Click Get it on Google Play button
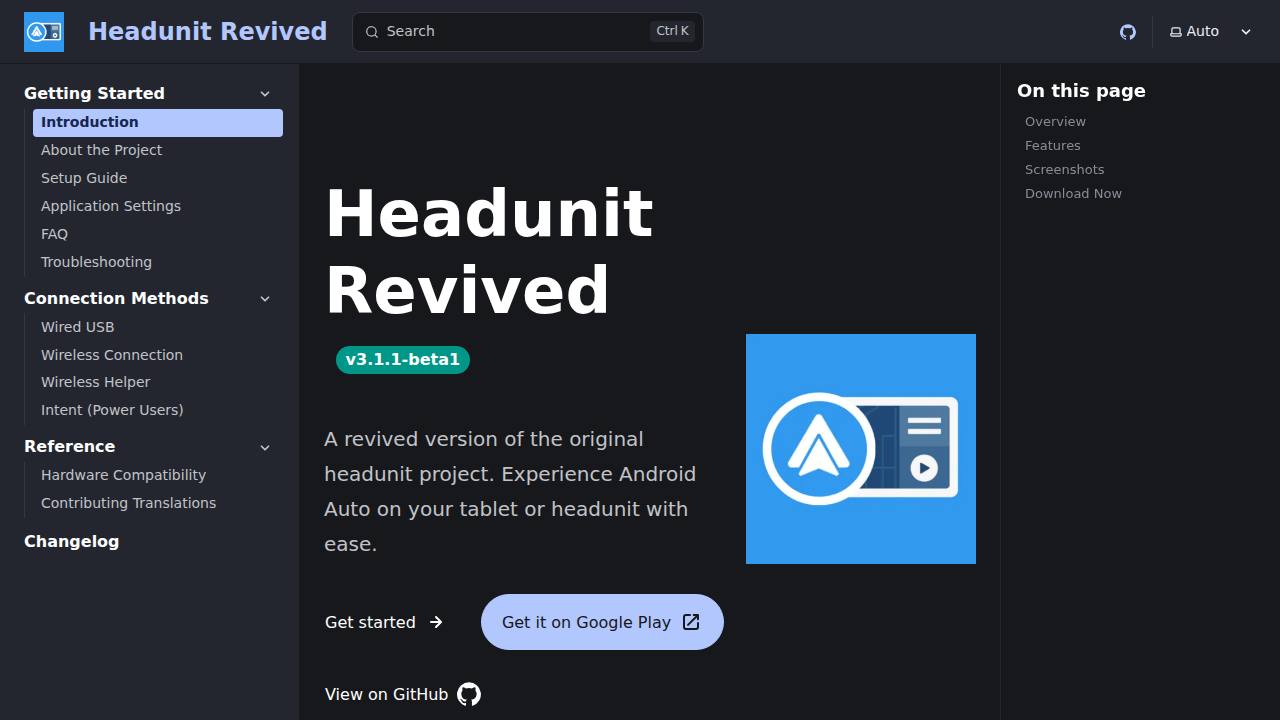This screenshot has width=1280, height=720. coord(602,622)
